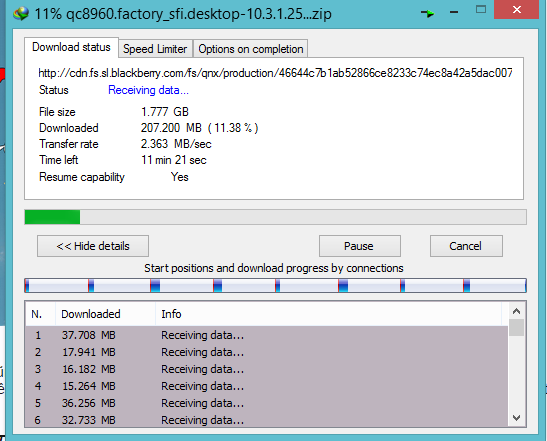Click the connections progress segment bar
Viewport: 547px width, 441px height.
pyautogui.click(x=275, y=285)
